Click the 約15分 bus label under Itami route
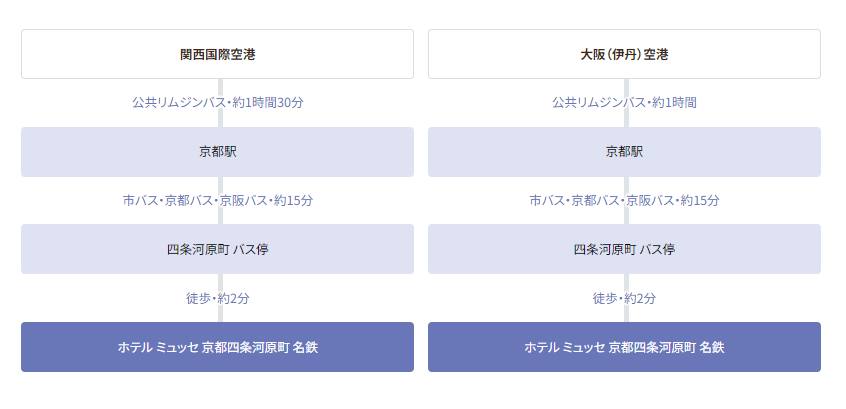This screenshot has width=846, height=409. (x=624, y=201)
